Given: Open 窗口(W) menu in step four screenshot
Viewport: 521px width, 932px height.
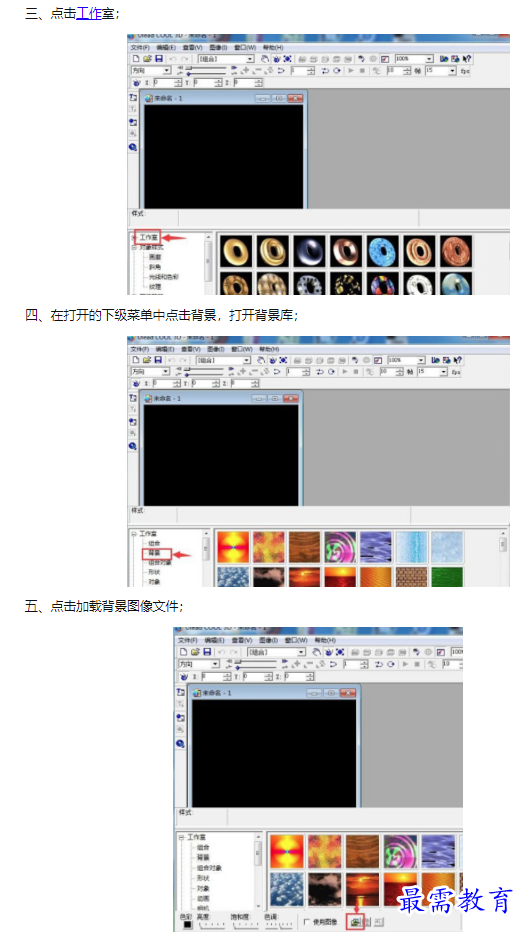Looking at the screenshot, I should 242,349.
